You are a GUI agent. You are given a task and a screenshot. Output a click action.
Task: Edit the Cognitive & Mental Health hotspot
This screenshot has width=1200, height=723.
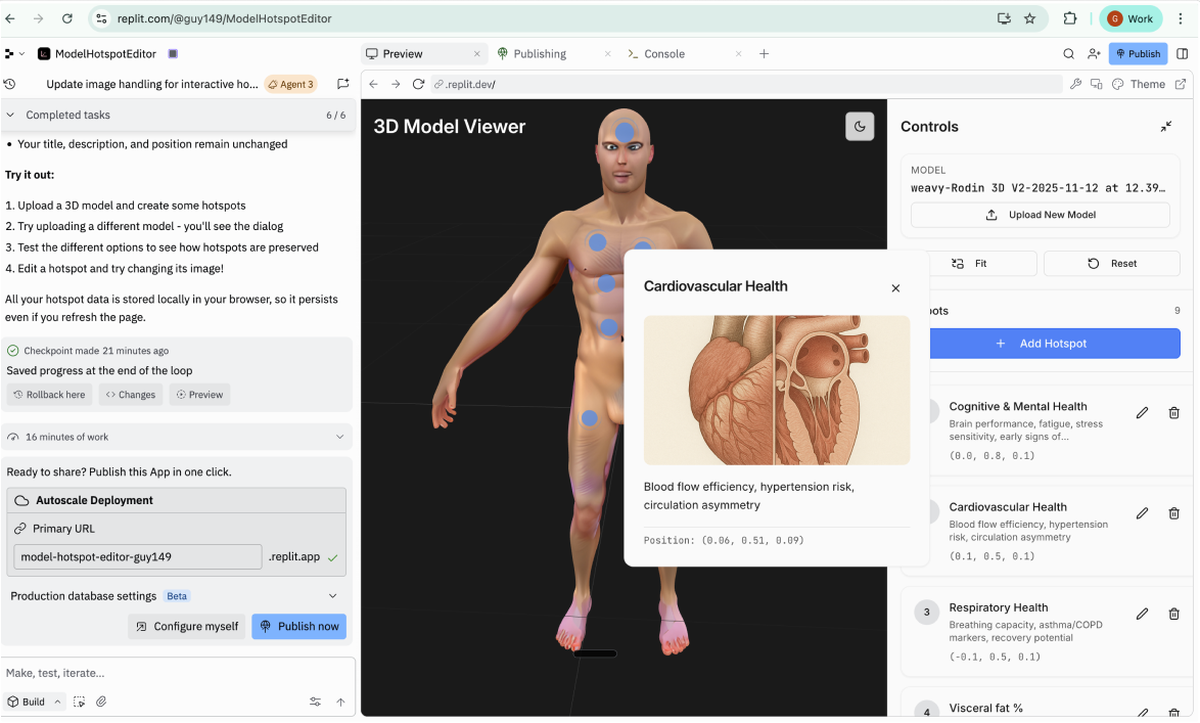(1142, 413)
